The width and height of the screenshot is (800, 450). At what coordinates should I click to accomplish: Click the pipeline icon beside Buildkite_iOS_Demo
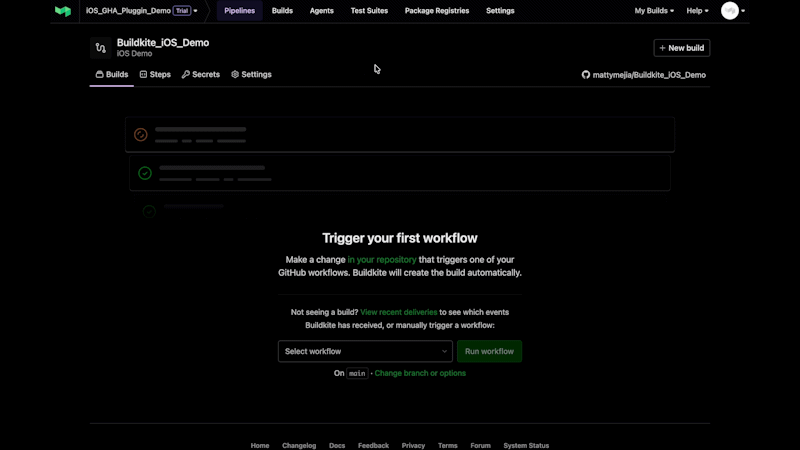tap(101, 48)
